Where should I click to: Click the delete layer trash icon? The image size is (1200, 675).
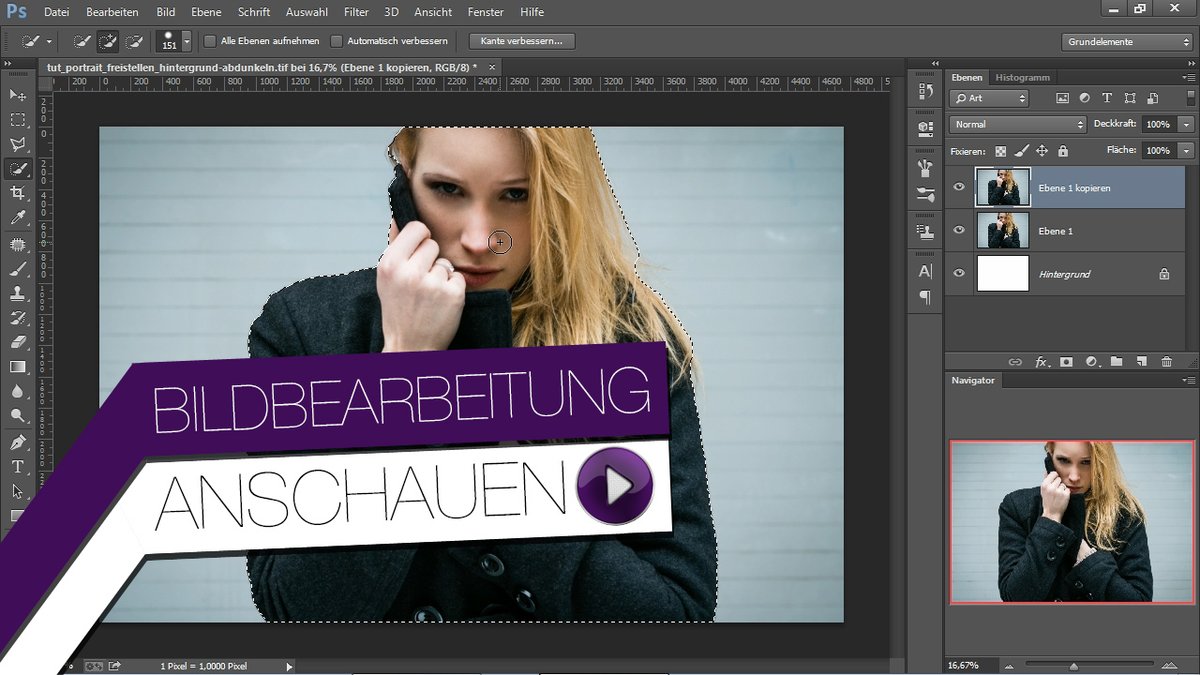click(x=1166, y=361)
